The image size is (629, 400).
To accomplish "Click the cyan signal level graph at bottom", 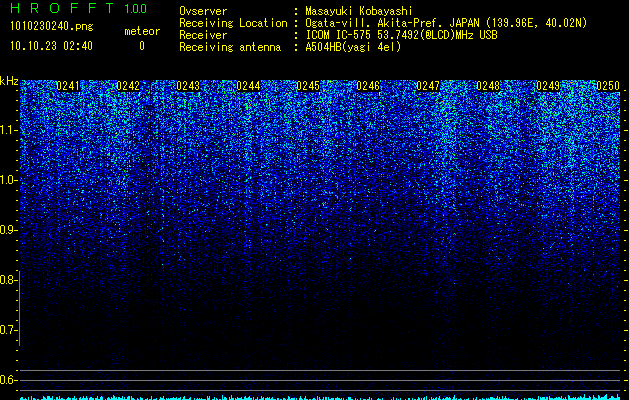I will [320, 397].
